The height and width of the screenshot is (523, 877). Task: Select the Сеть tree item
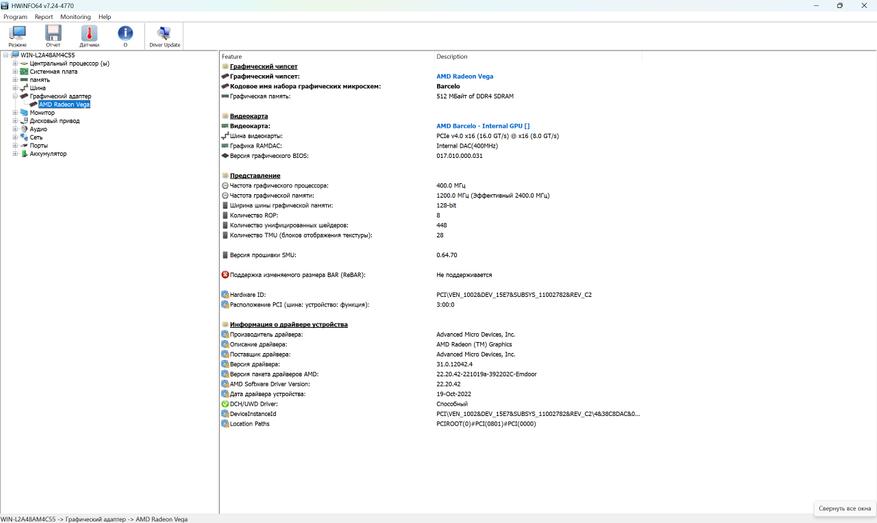click(x=36, y=137)
